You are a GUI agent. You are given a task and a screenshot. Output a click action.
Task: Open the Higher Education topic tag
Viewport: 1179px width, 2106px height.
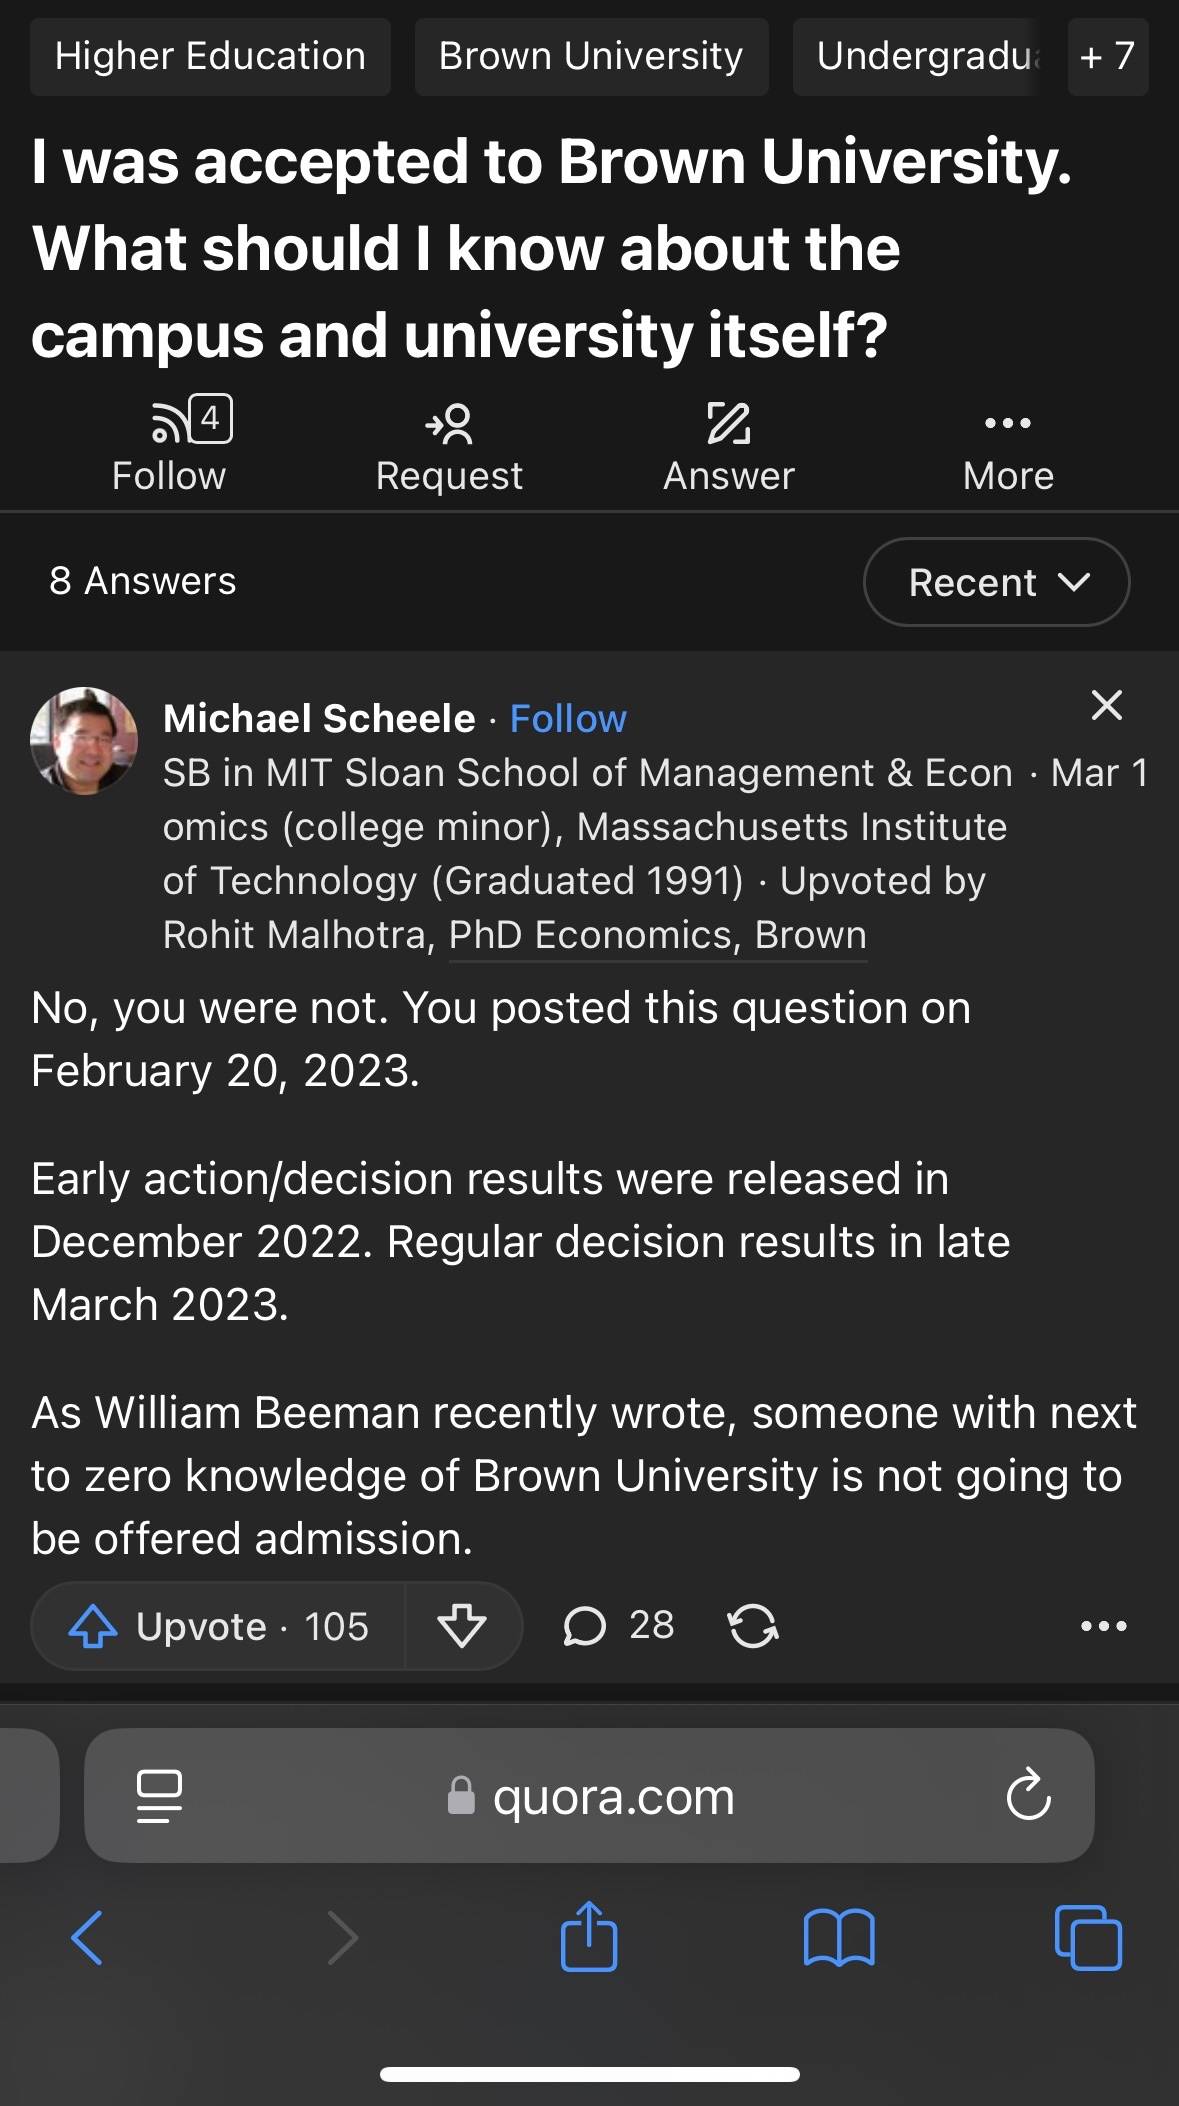(210, 57)
